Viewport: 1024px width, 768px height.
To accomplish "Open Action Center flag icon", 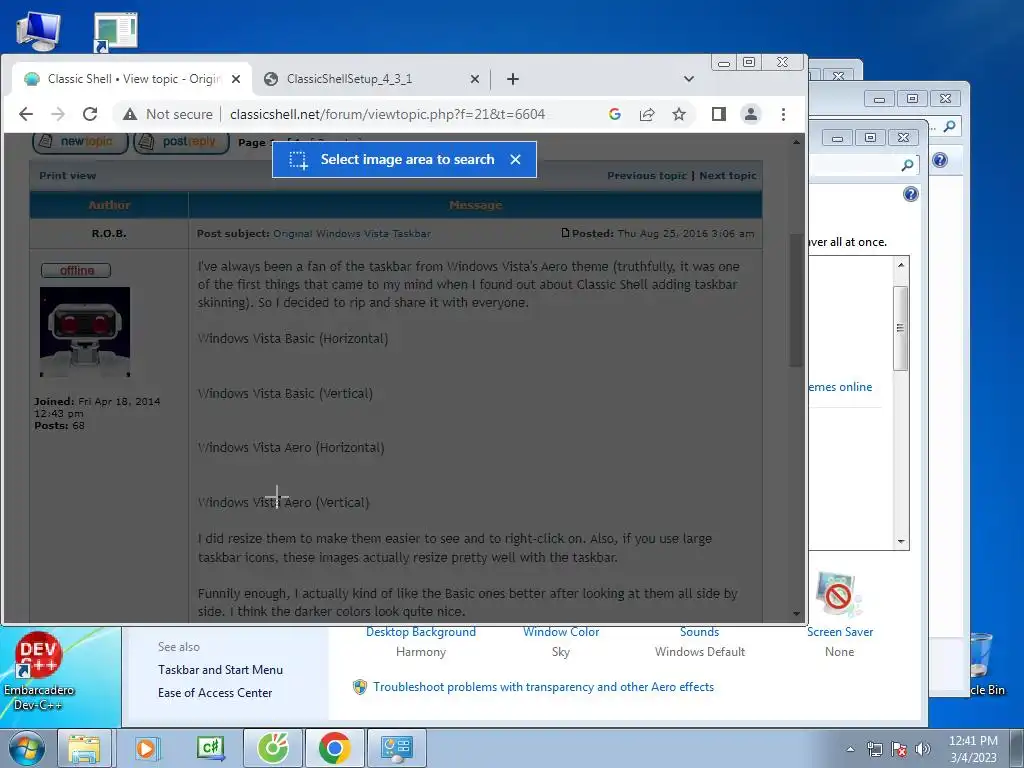I will 899,749.
